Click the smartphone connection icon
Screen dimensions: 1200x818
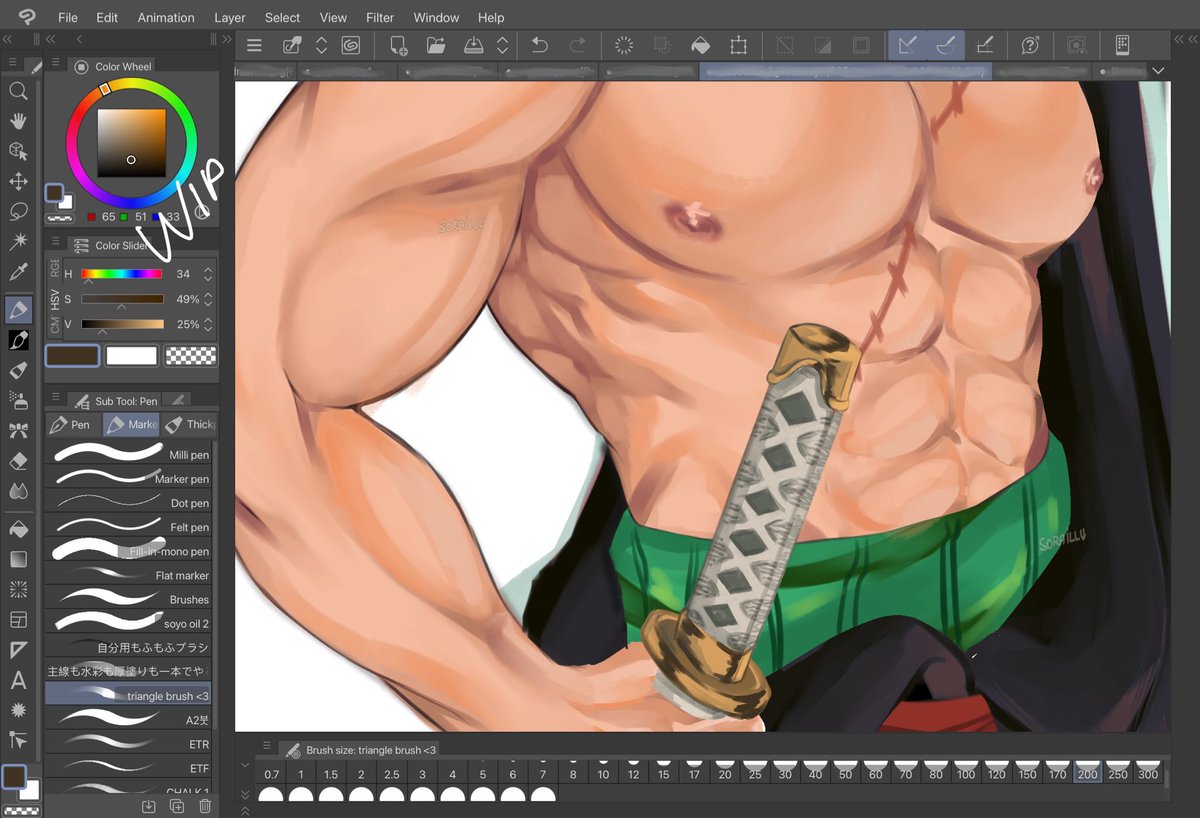(1122, 45)
